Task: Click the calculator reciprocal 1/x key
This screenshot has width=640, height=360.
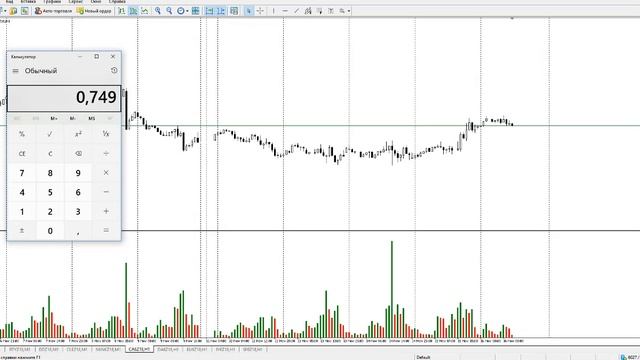Action: tap(106, 134)
